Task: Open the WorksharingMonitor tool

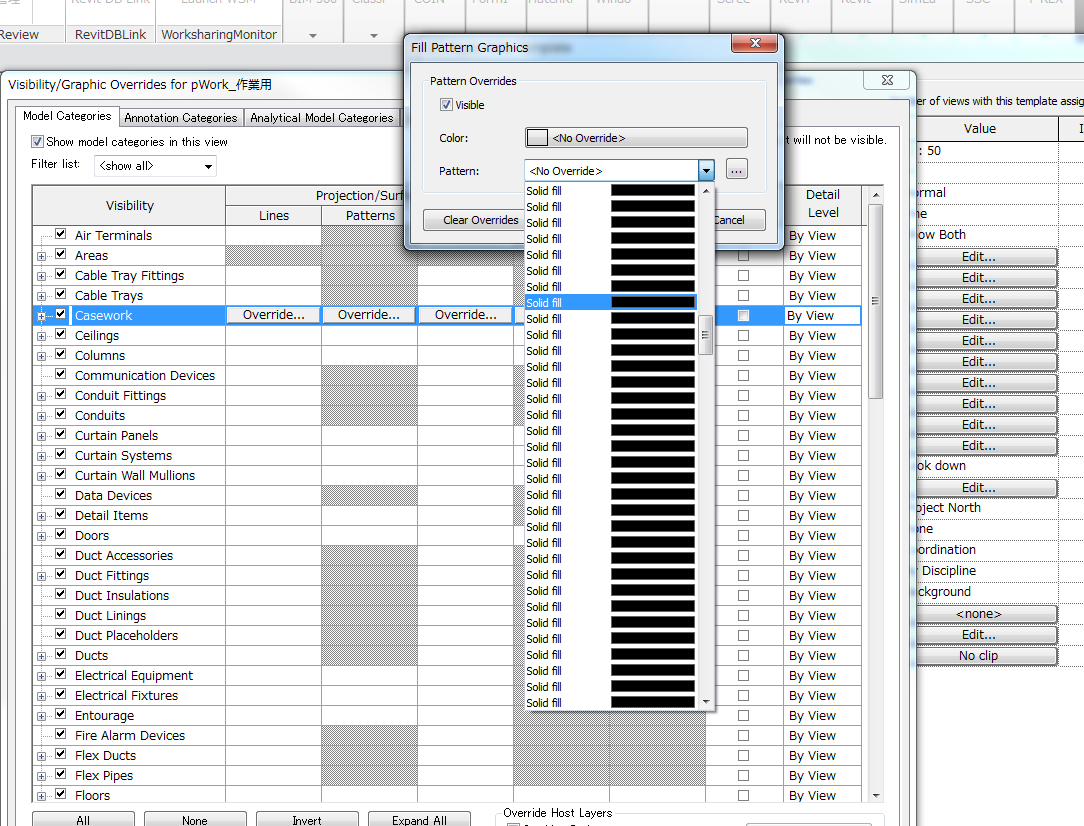Action: pyautogui.click(x=218, y=33)
